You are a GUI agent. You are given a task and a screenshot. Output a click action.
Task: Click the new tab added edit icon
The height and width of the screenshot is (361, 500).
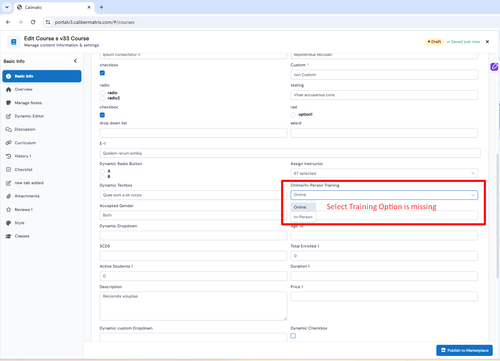click(x=9, y=183)
